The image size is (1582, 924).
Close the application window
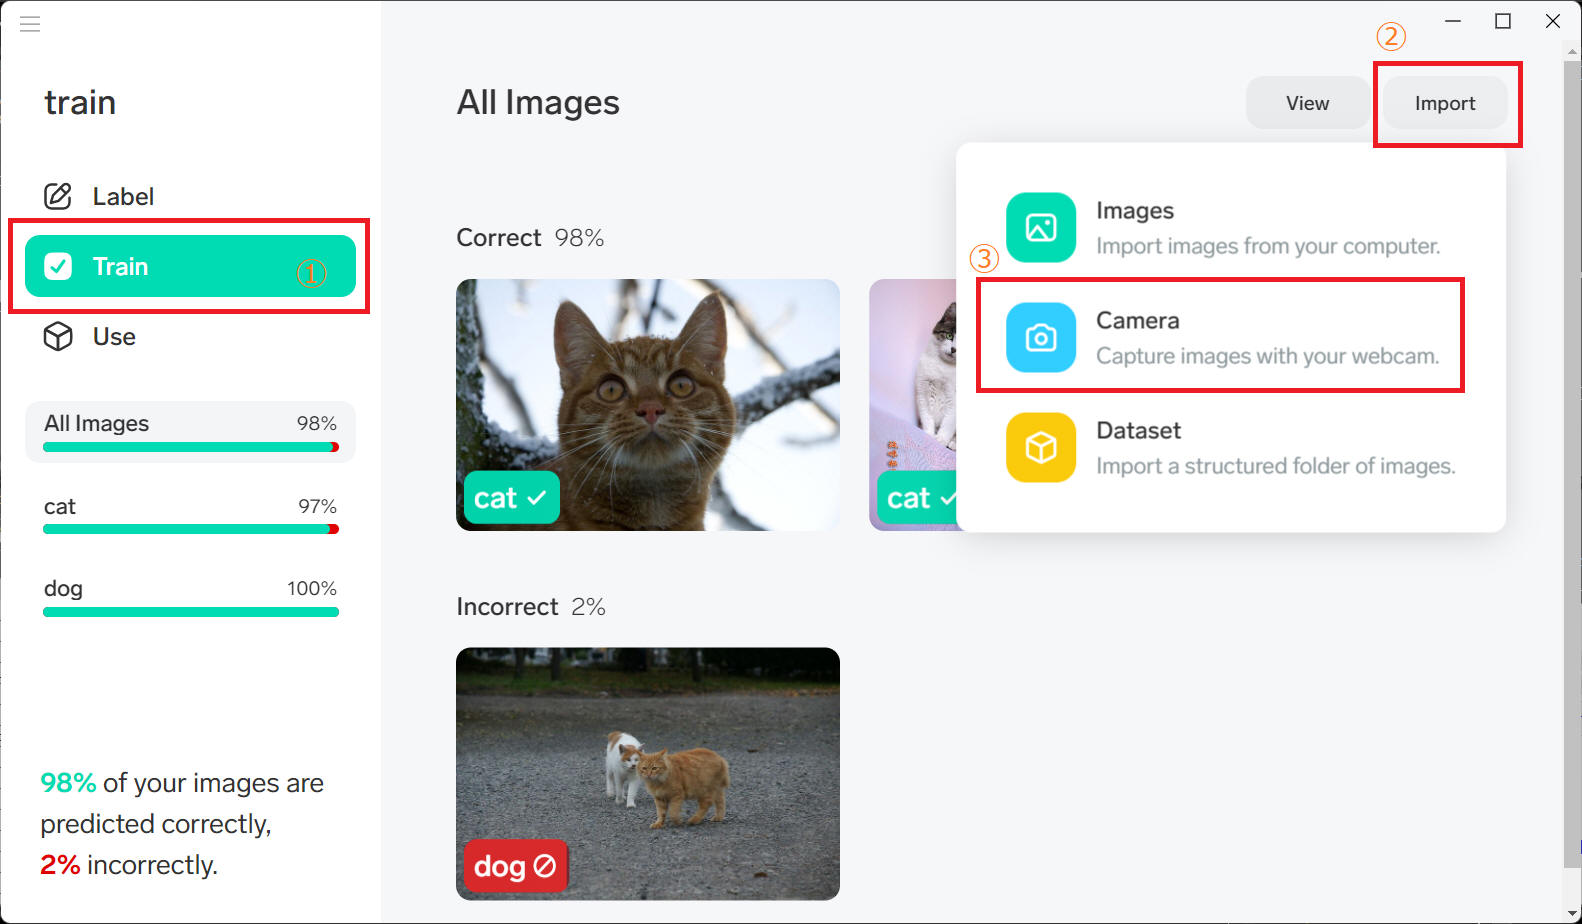click(1553, 21)
